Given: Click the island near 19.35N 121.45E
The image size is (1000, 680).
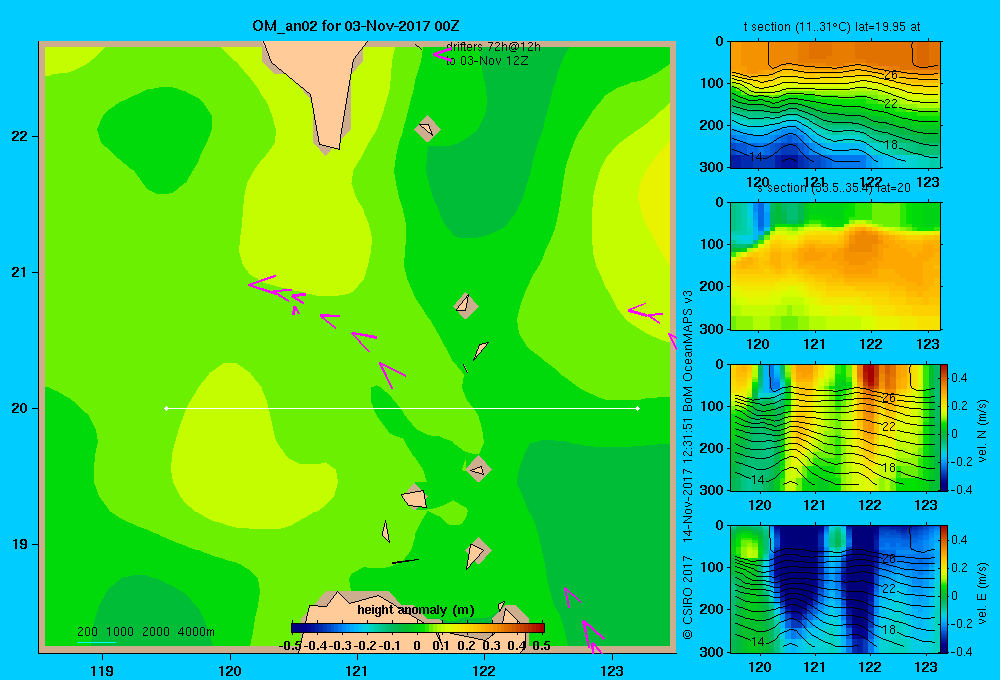Looking at the screenshot, I should (415, 497).
